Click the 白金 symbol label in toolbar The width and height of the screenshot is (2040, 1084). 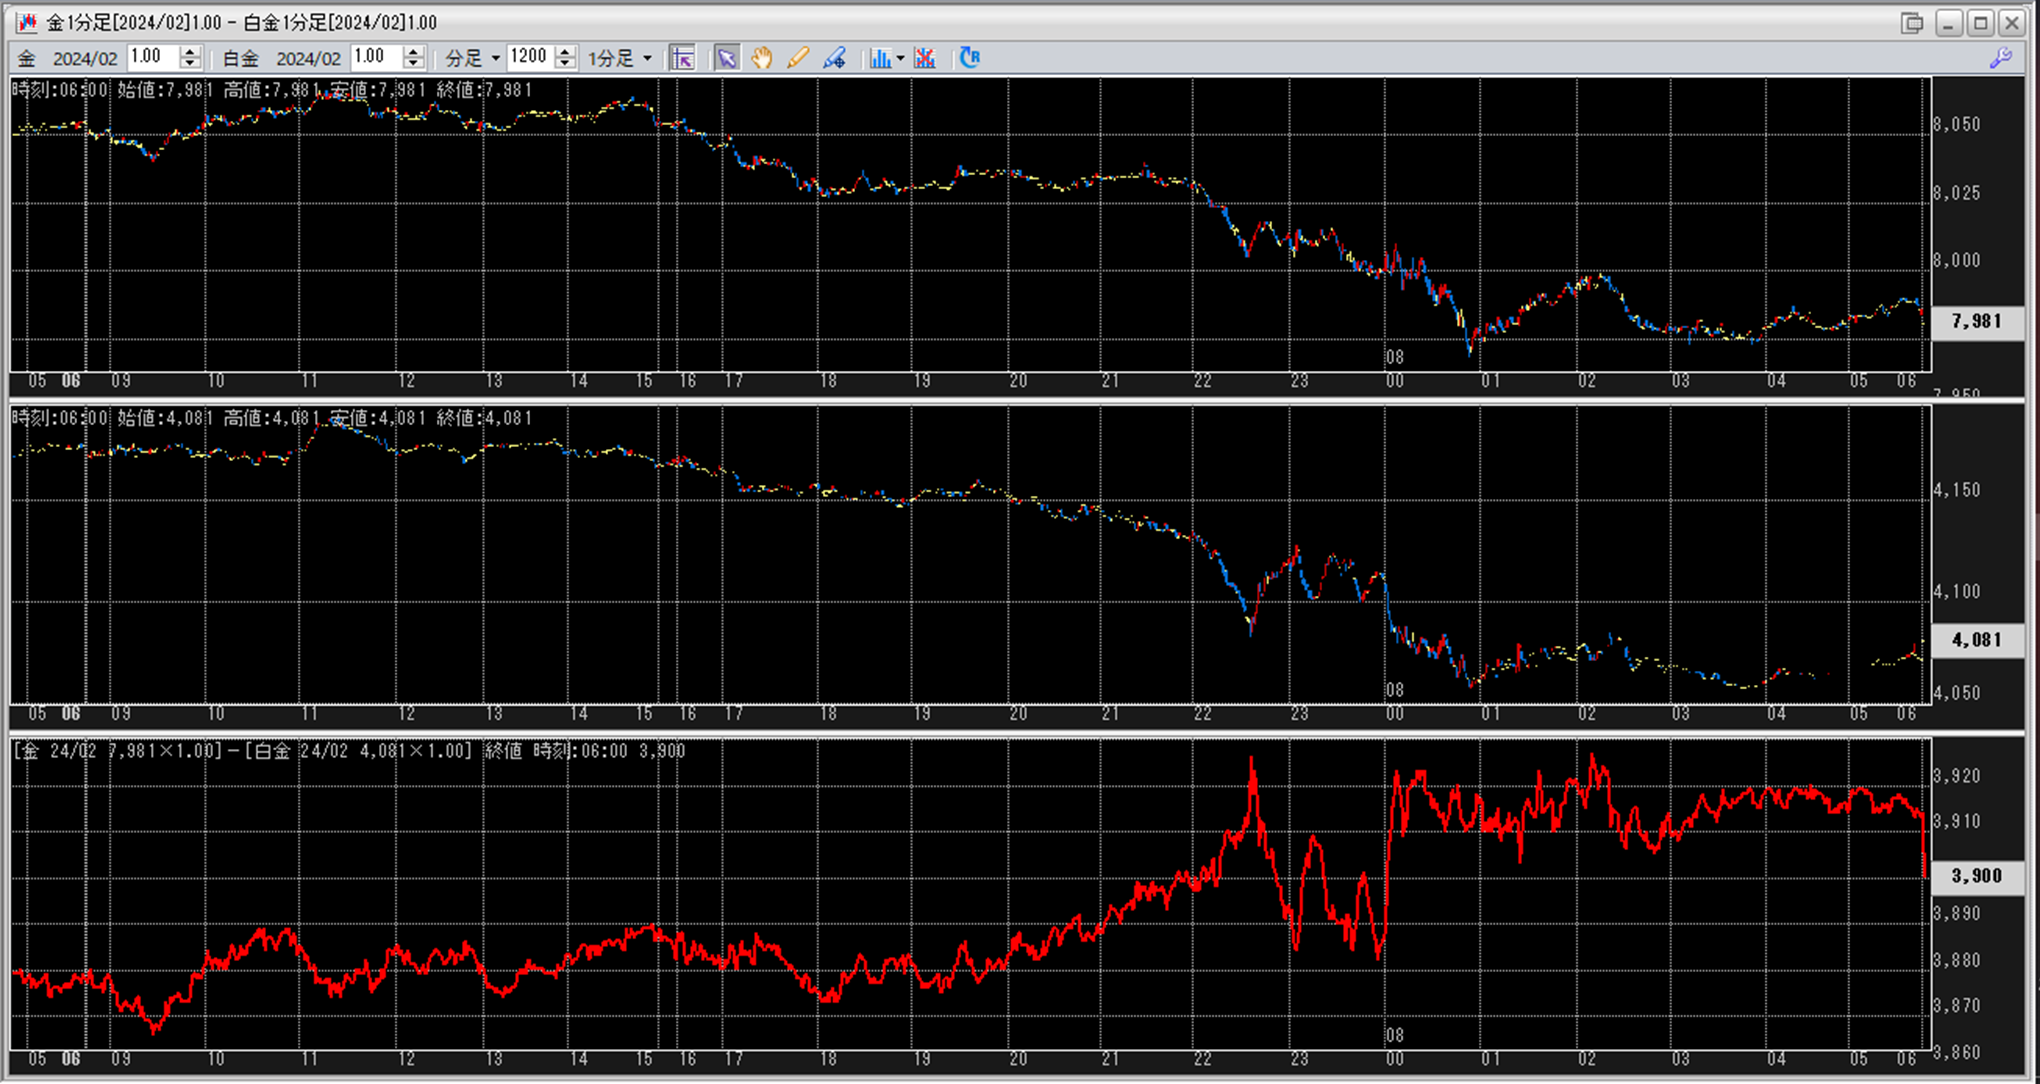pos(240,58)
